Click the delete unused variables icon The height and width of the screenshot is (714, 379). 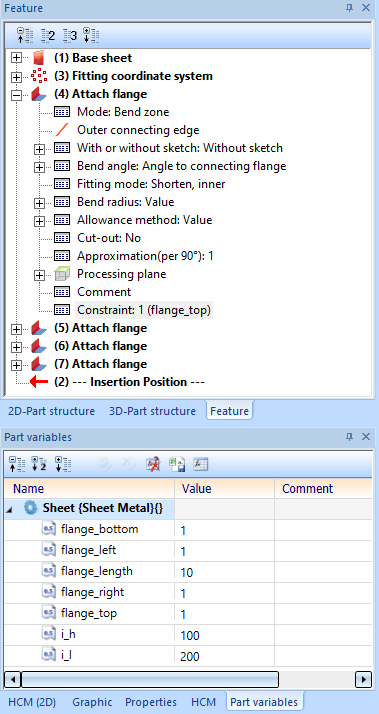coord(154,464)
